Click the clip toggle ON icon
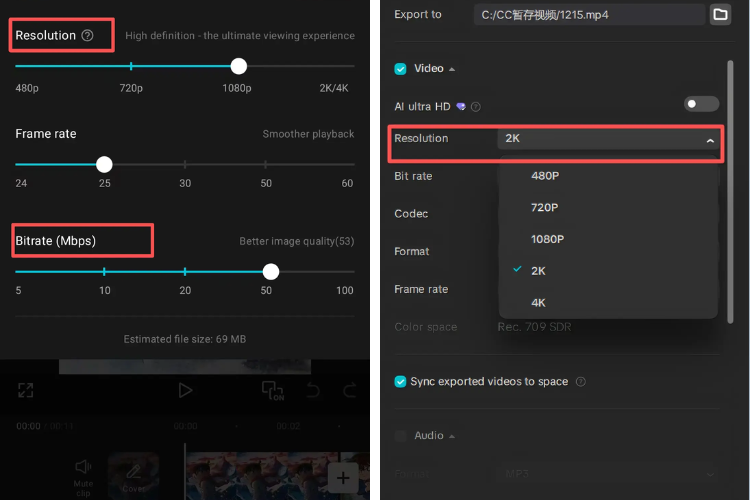The width and height of the screenshot is (750, 500). tap(273, 390)
